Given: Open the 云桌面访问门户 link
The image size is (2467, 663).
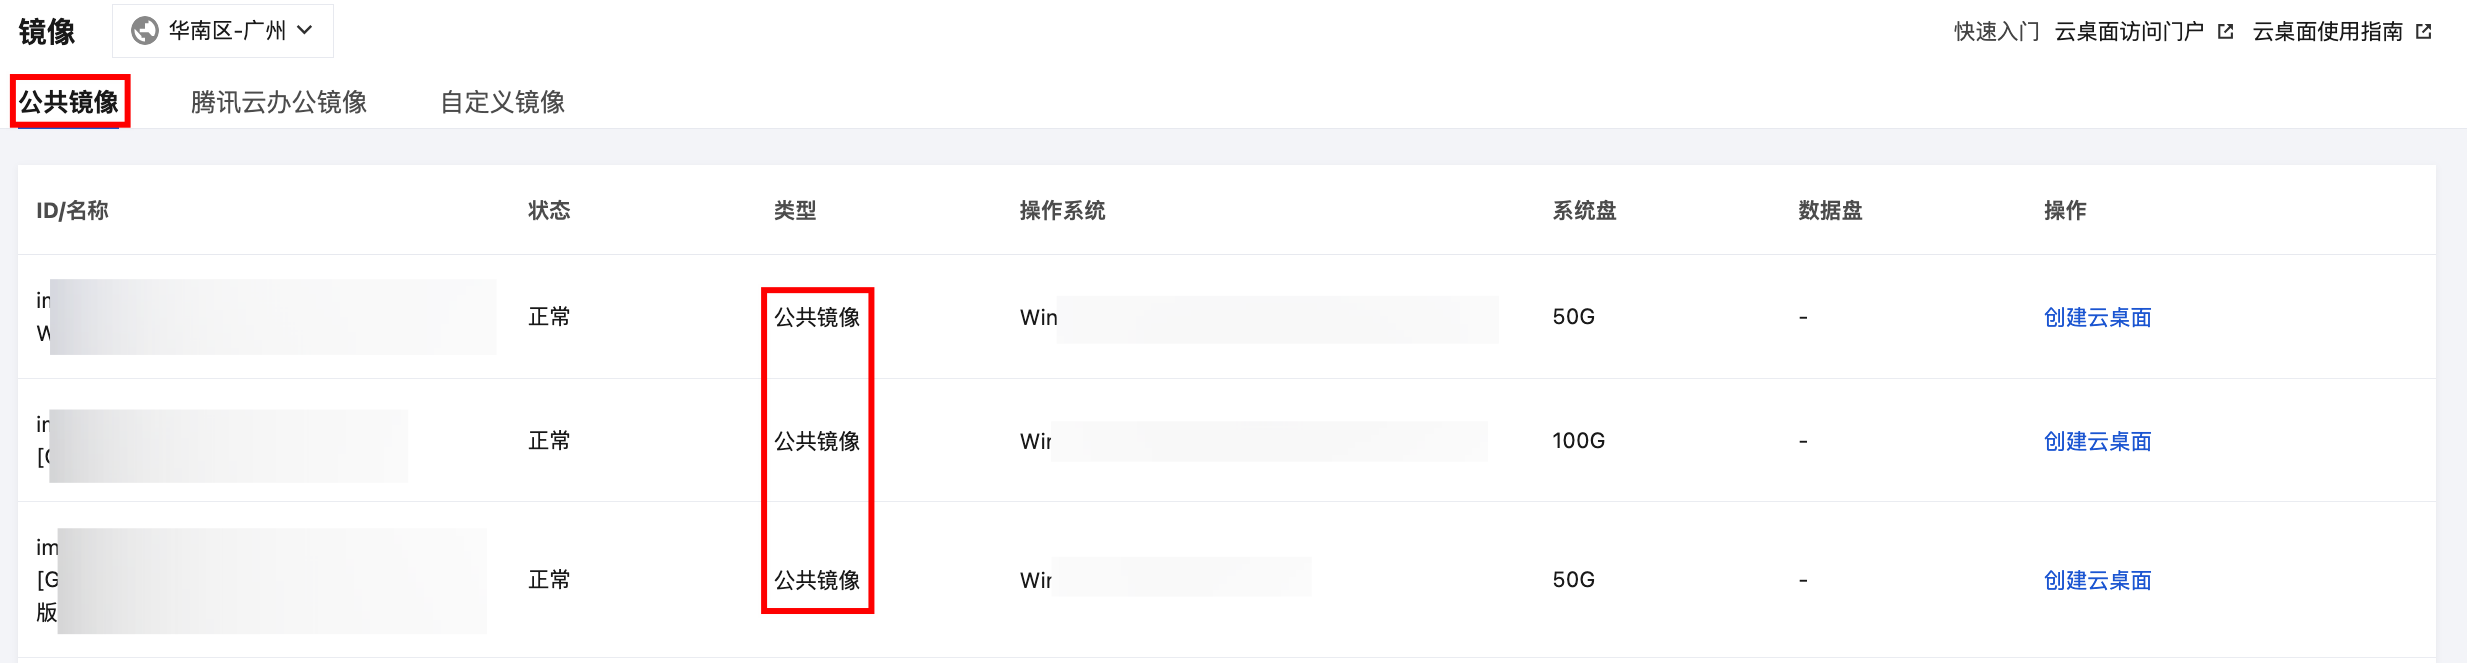Looking at the screenshot, I should point(2129,32).
